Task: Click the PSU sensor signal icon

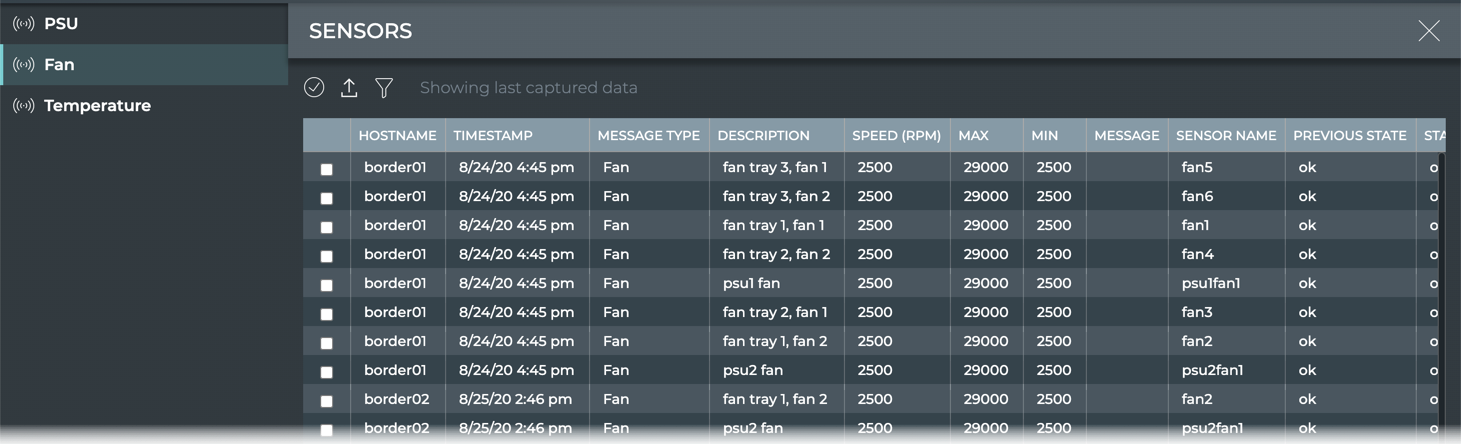Action: (x=23, y=24)
